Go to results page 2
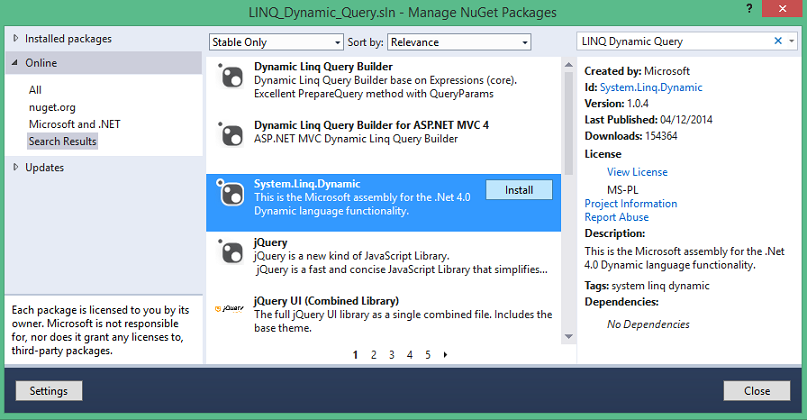Image resolution: width=807 pixels, height=420 pixels. tap(374, 355)
